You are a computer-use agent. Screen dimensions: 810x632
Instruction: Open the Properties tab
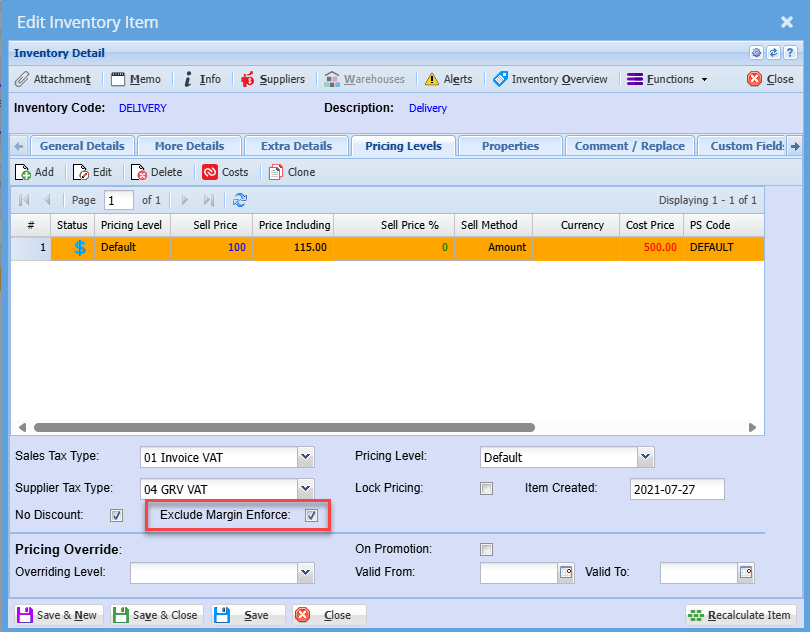510,146
